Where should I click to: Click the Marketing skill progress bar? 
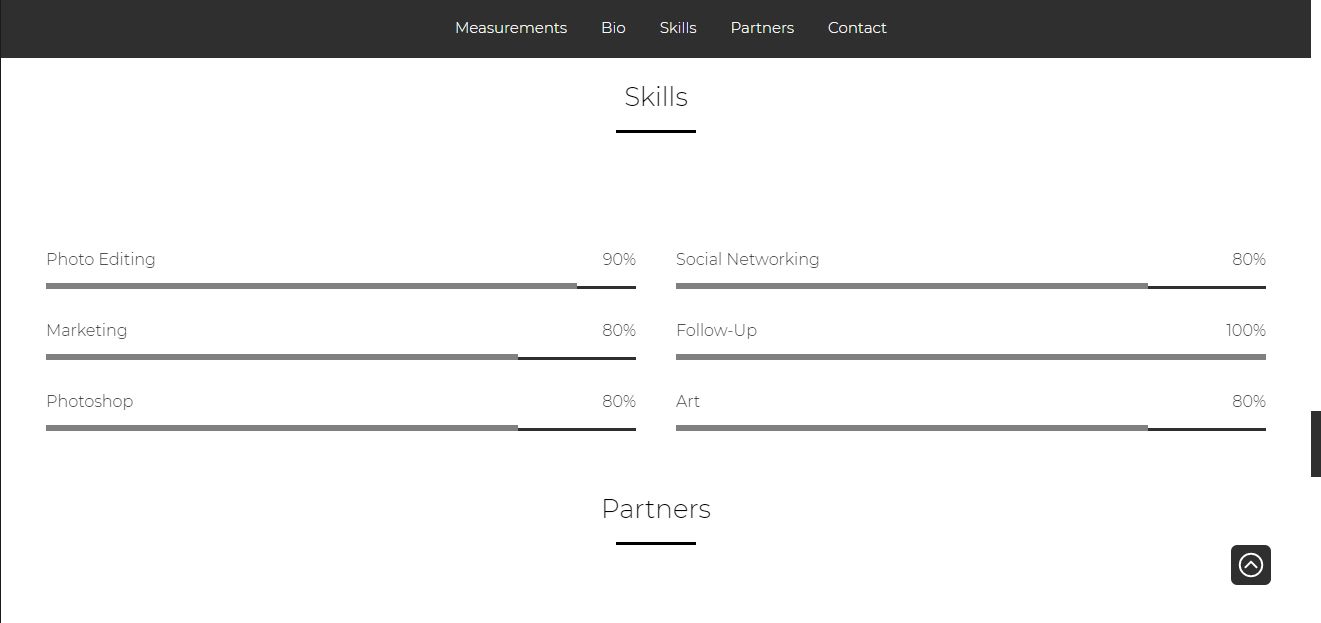click(x=341, y=357)
